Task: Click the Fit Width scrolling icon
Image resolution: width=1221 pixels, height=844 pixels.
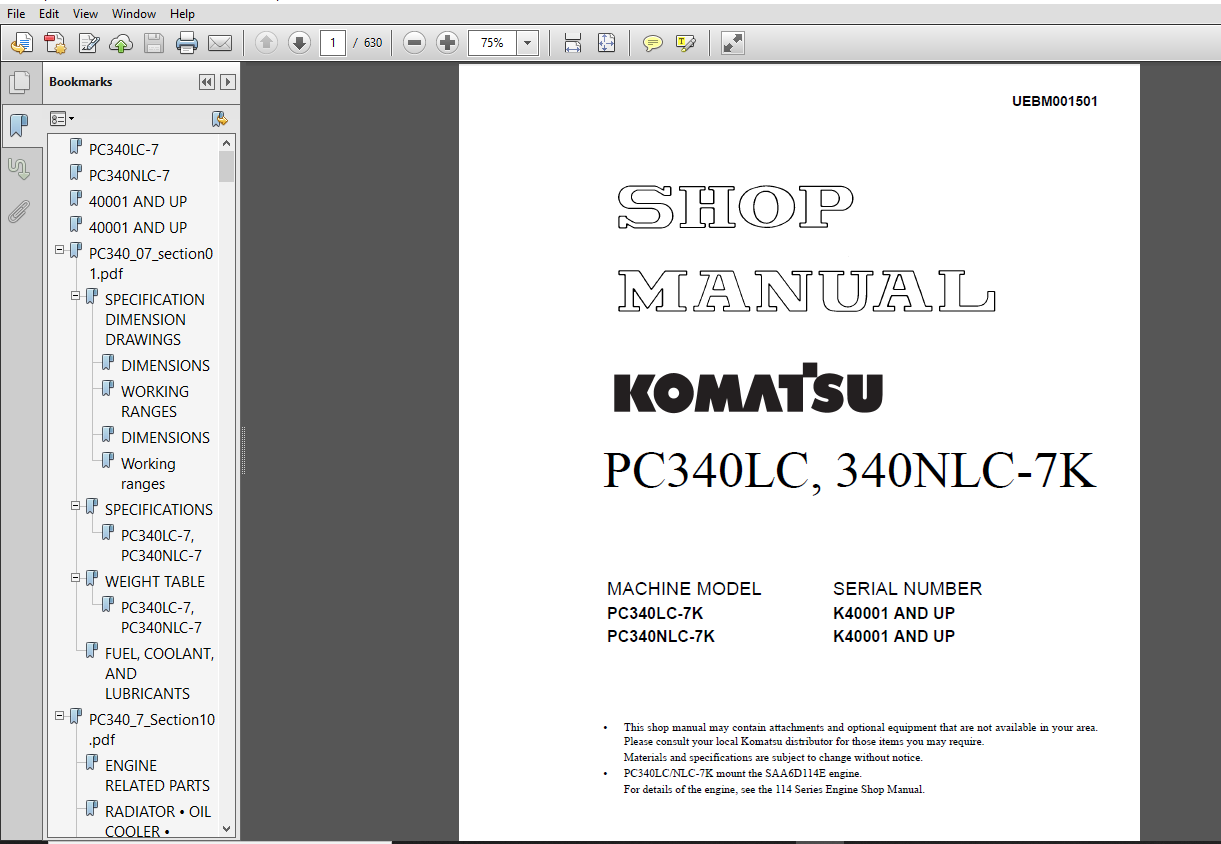Action: [x=573, y=43]
